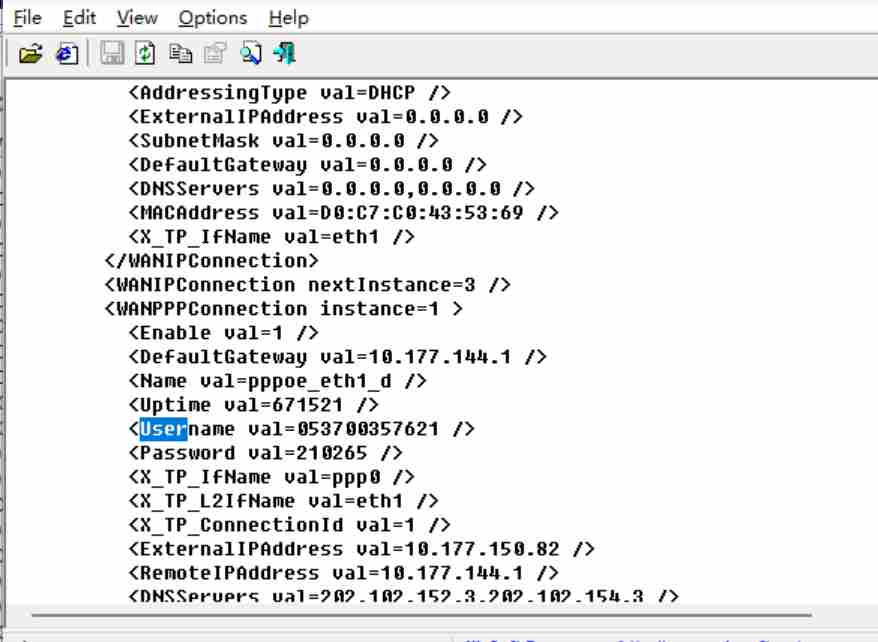Click the DNSServers val=202.102.152.3 line
The width and height of the screenshot is (878, 642).
point(403,597)
